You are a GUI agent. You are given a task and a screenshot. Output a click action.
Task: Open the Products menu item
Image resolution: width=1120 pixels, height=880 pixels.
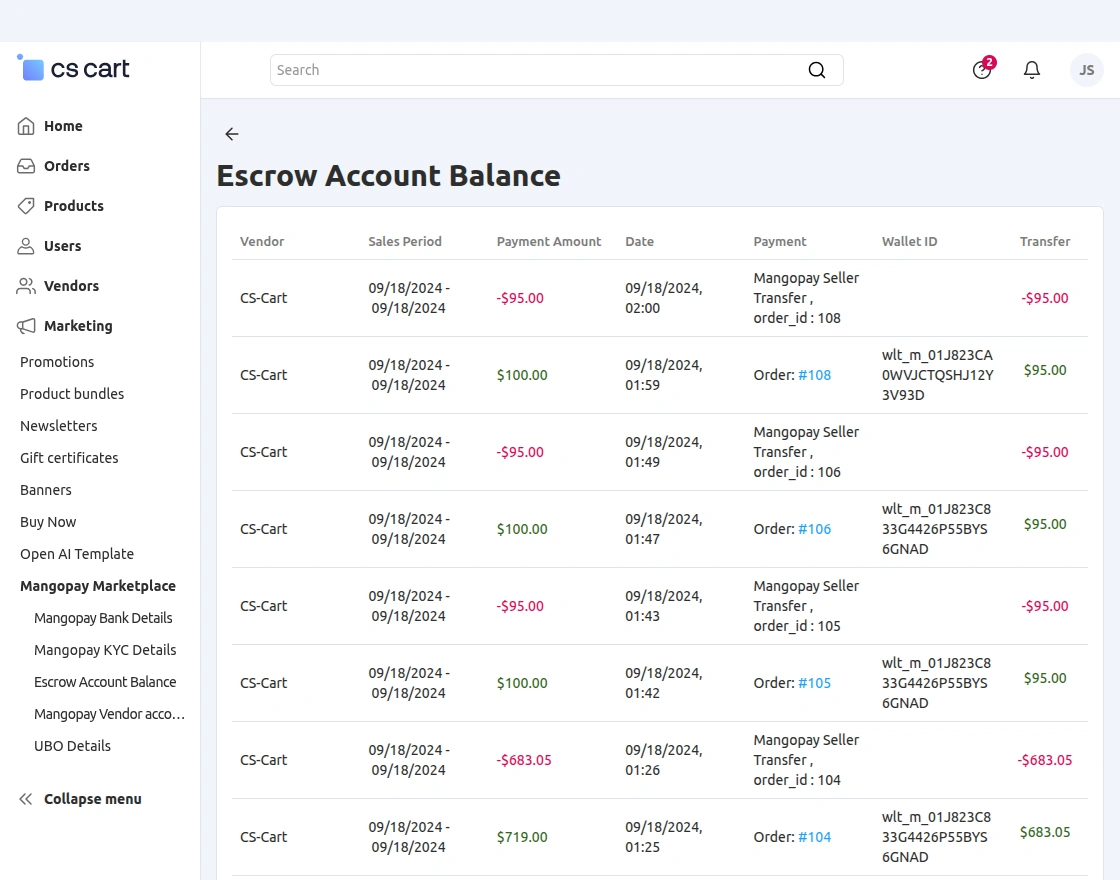pyautogui.click(x=74, y=206)
